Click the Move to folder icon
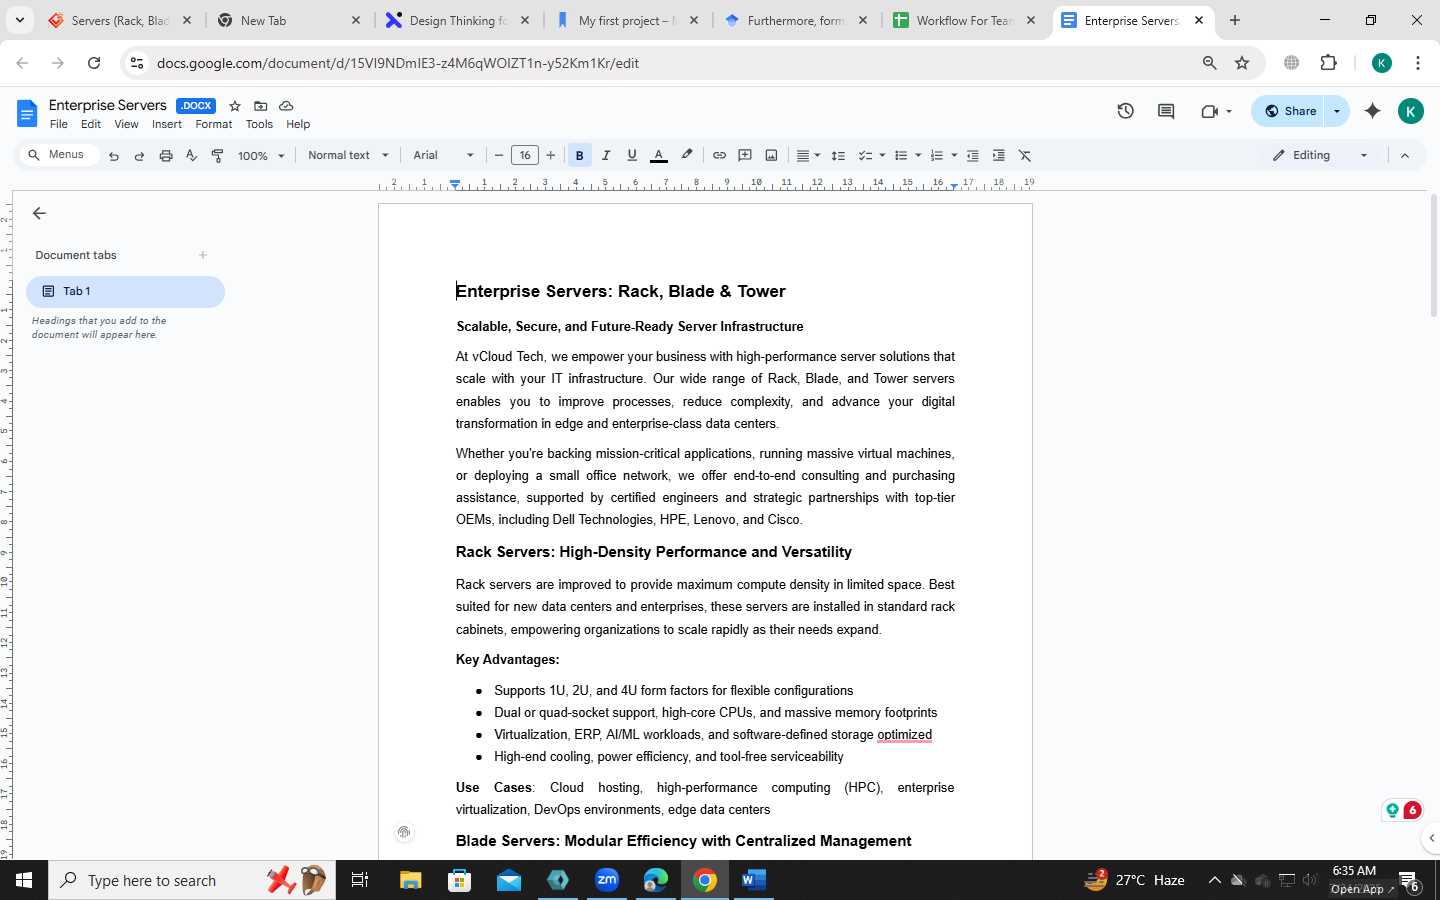 point(260,106)
